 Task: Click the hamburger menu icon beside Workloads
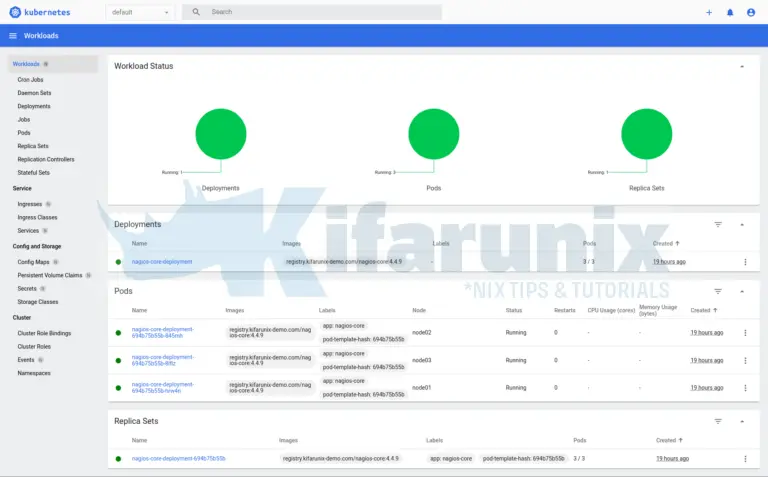(13, 36)
